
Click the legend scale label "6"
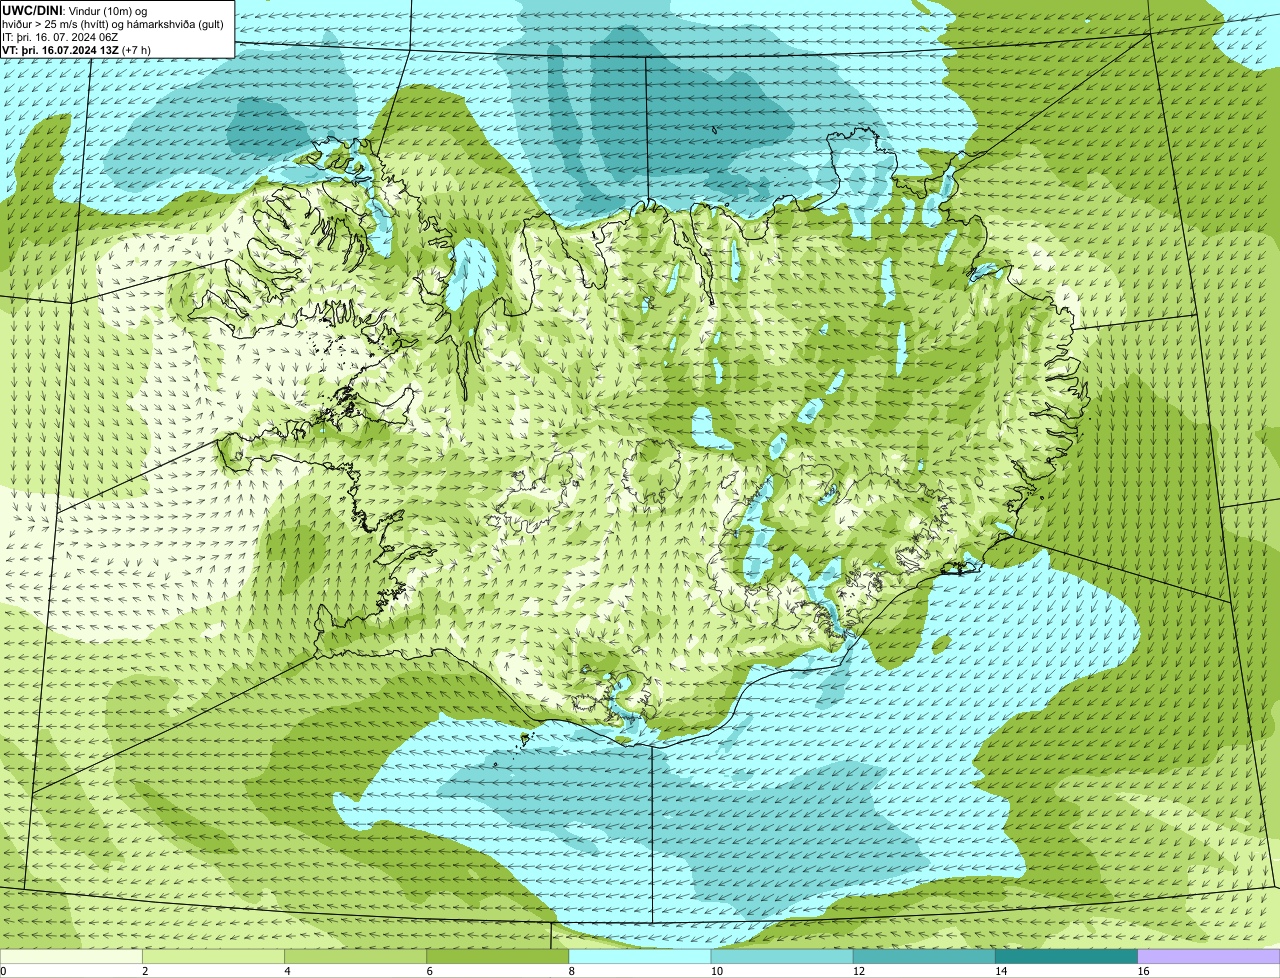429,971
